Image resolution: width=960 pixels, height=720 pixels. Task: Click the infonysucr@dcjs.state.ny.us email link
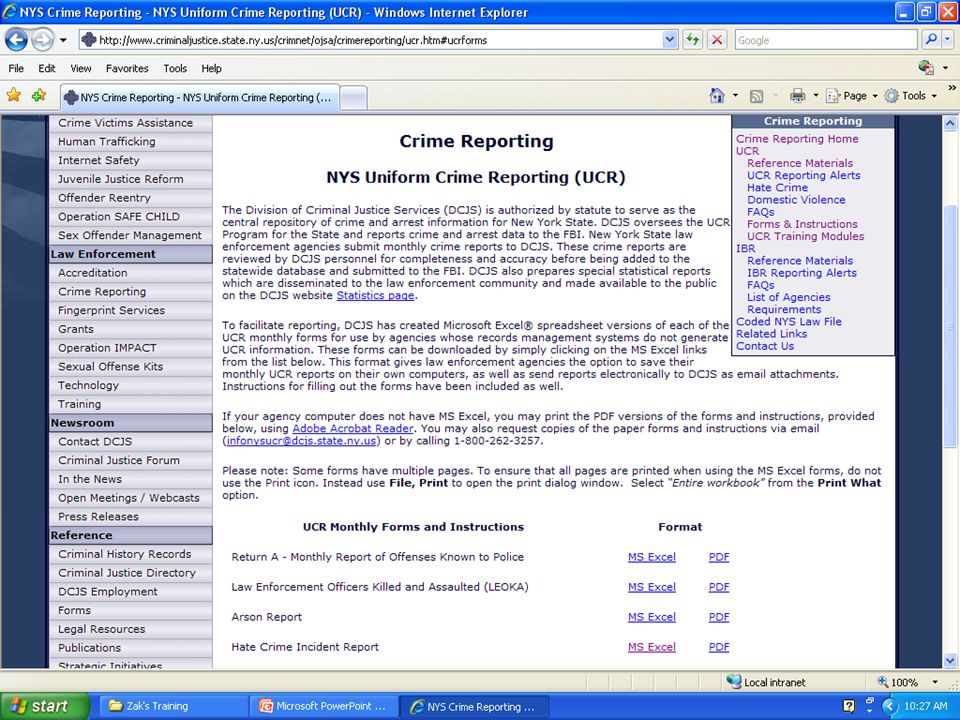click(x=301, y=441)
